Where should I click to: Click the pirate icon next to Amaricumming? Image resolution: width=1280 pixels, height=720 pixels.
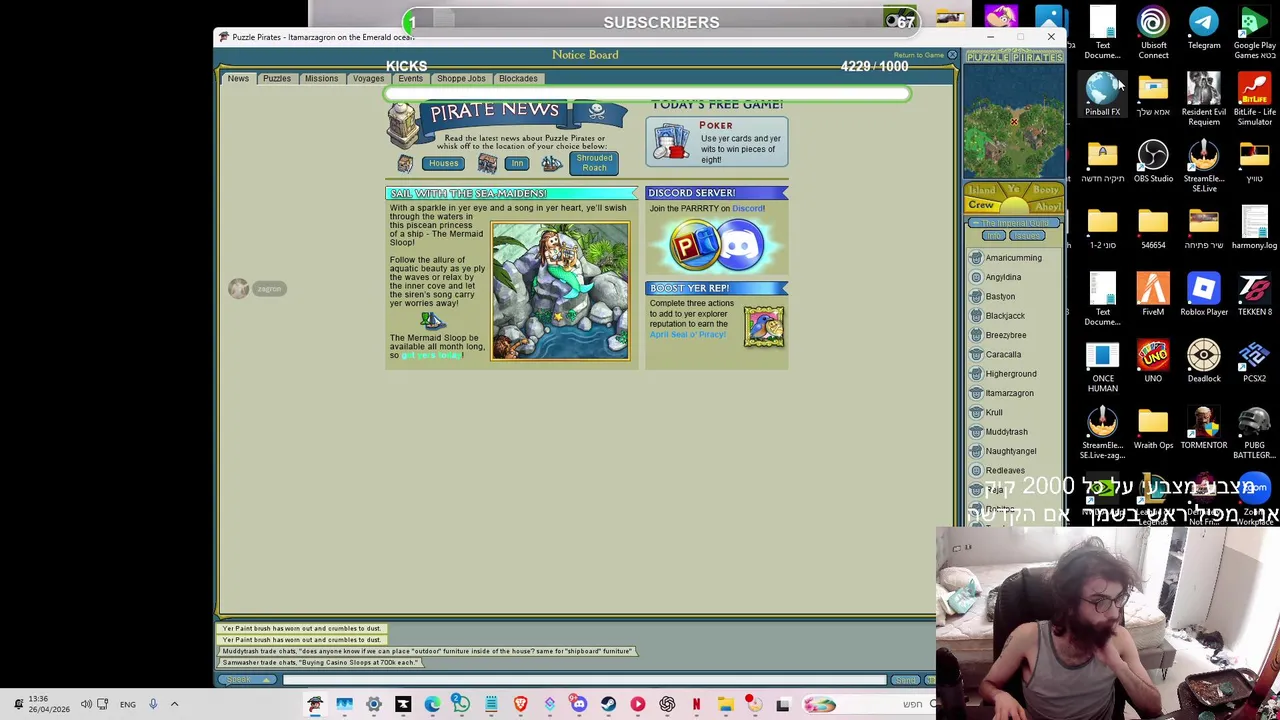point(976,258)
